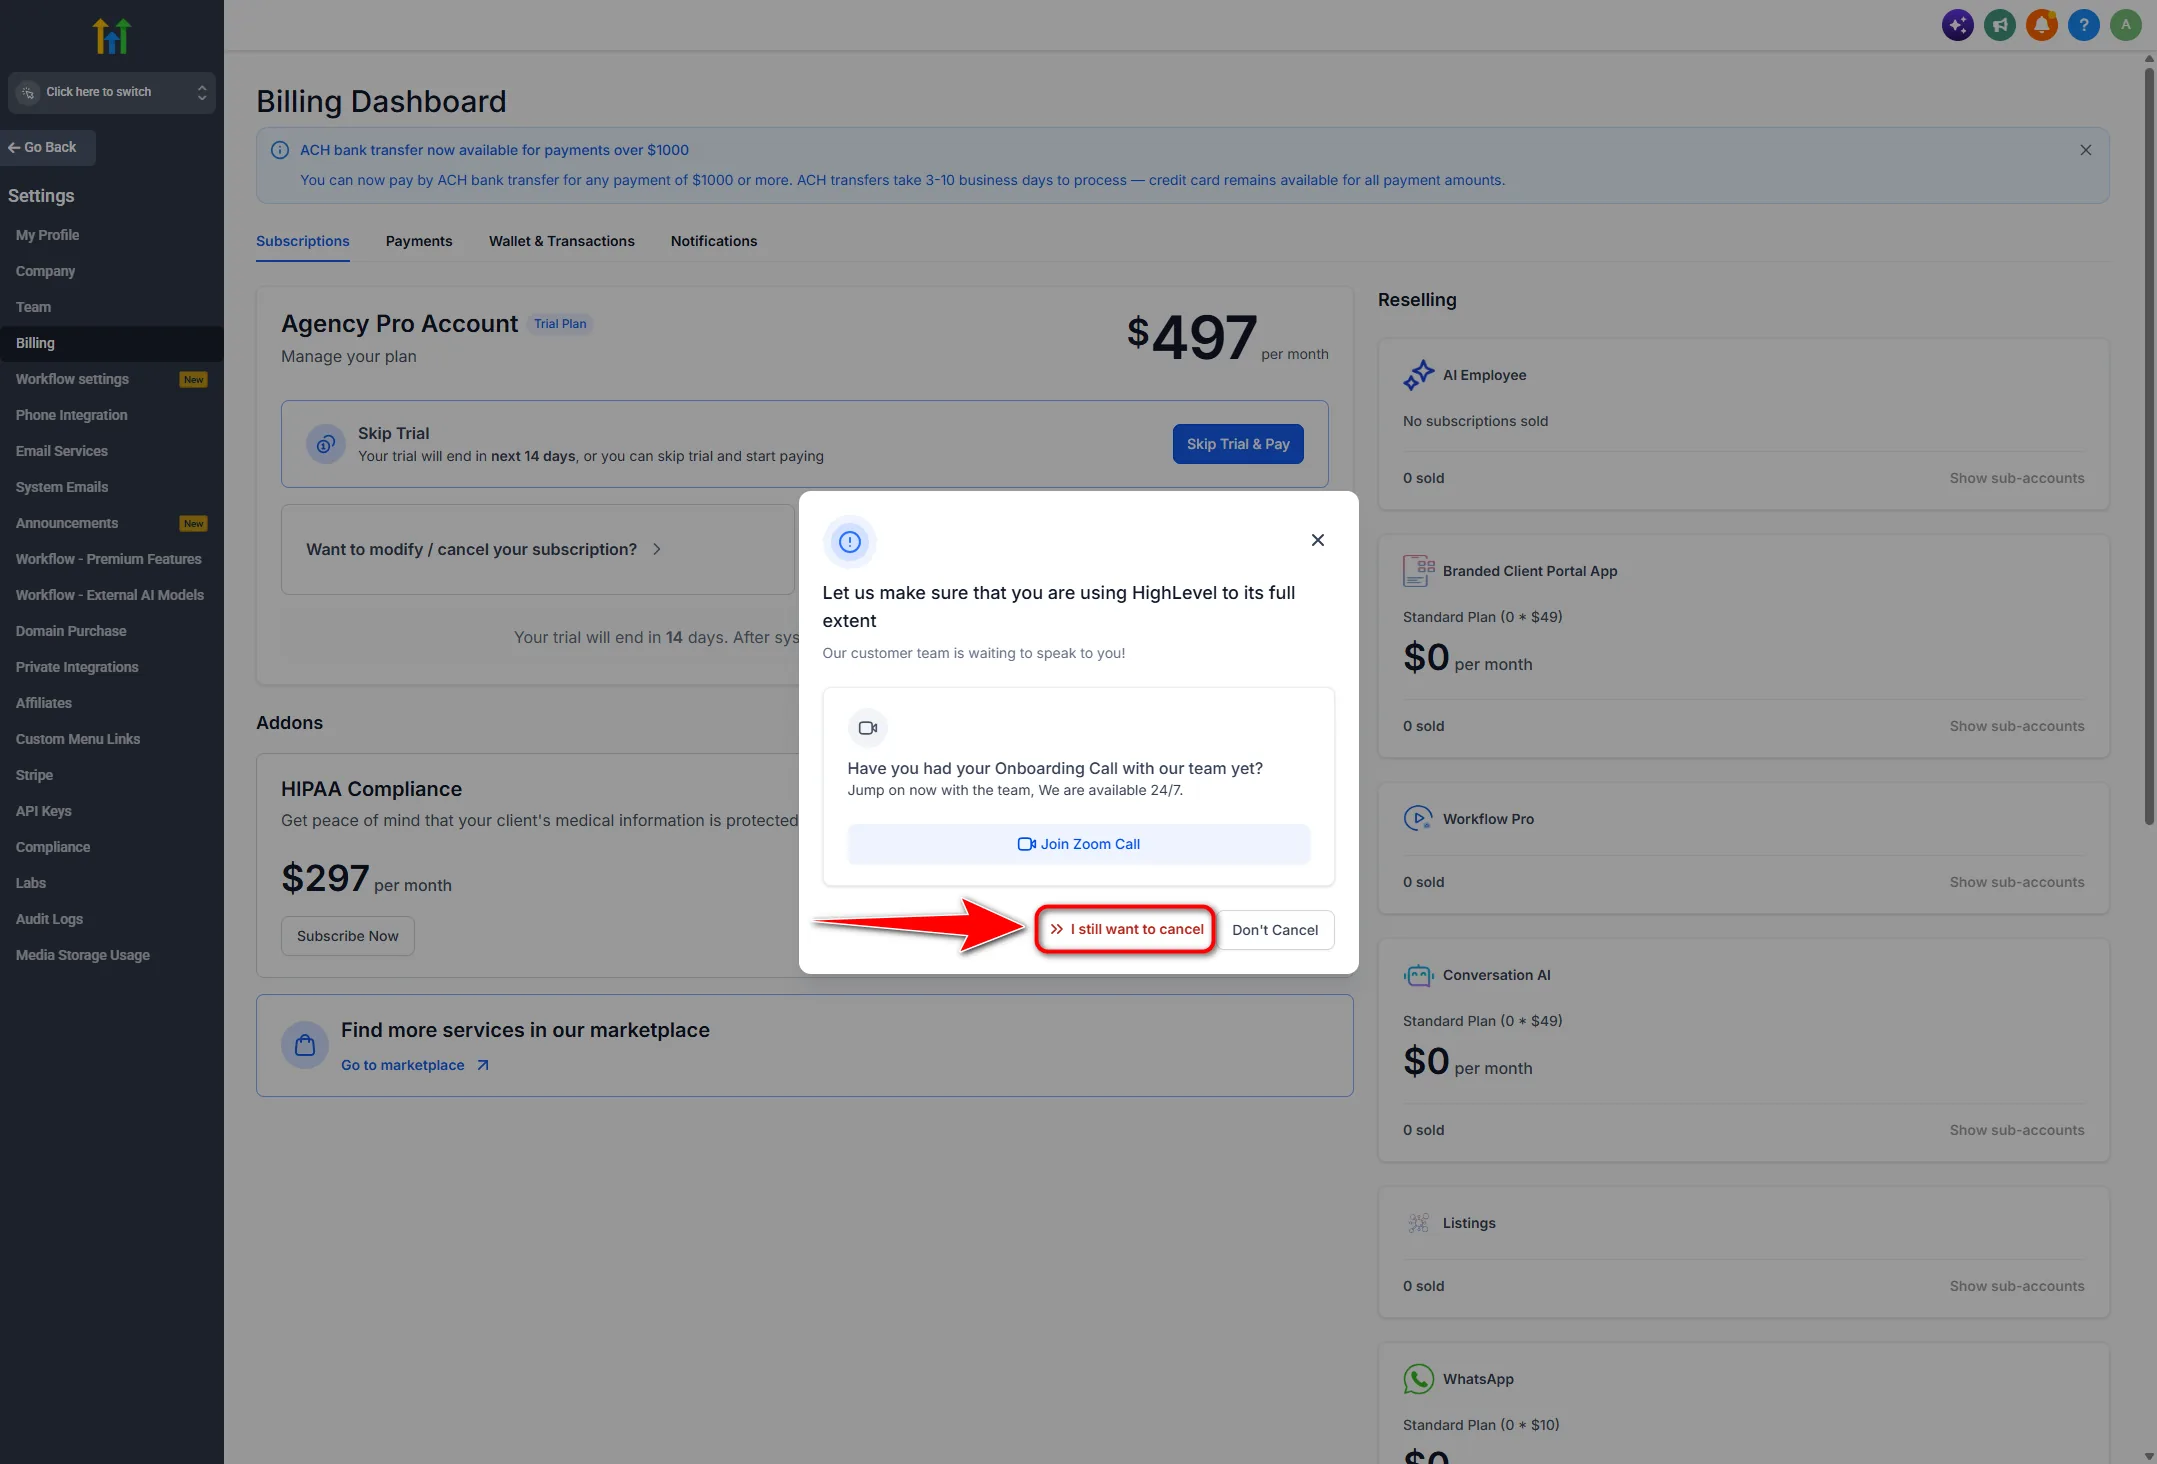This screenshot has height=1464, width=2157.
Task: Switch to Wallet & Transactions tab
Action: [562, 241]
